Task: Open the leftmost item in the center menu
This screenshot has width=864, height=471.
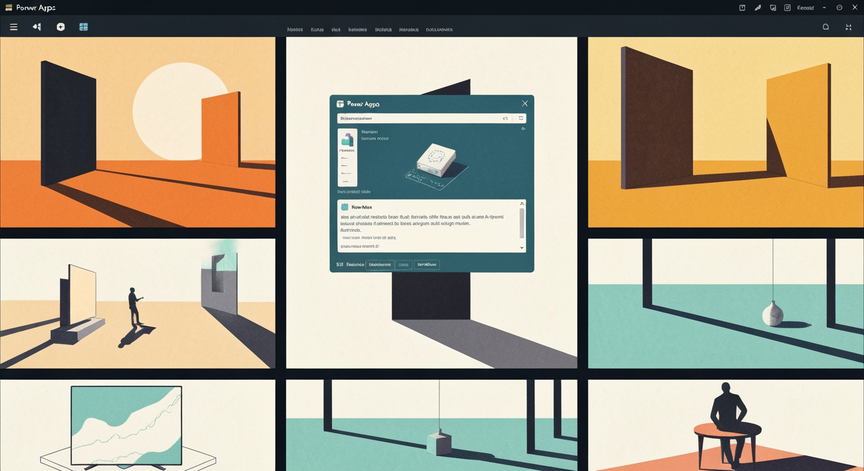Action: pos(295,30)
